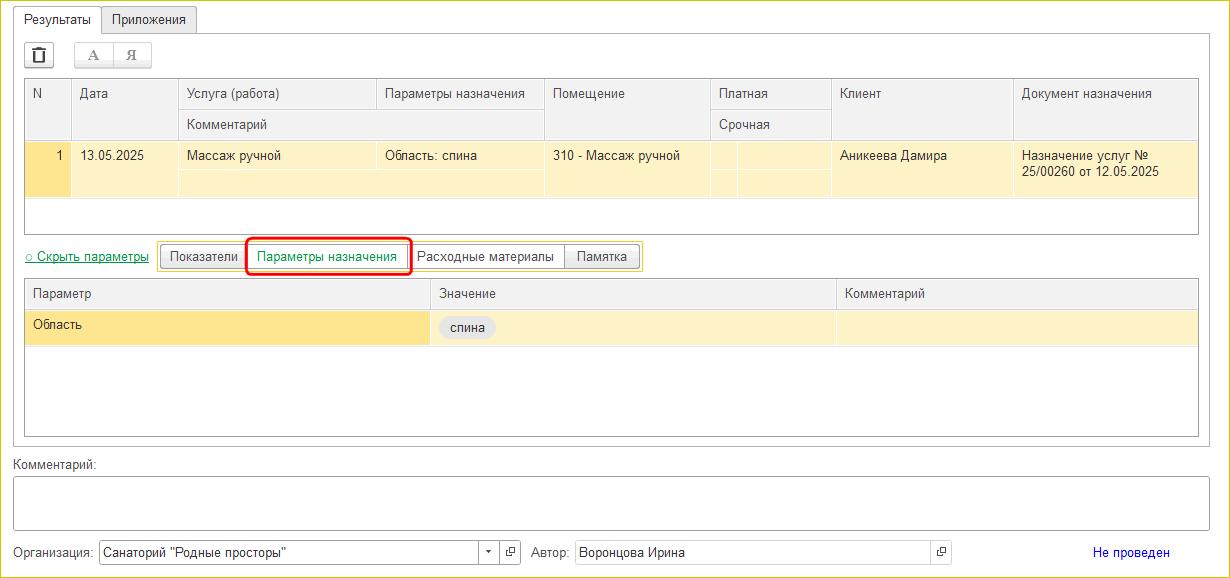Select the Результаты tab
This screenshot has width=1230, height=578.
[x=57, y=19]
